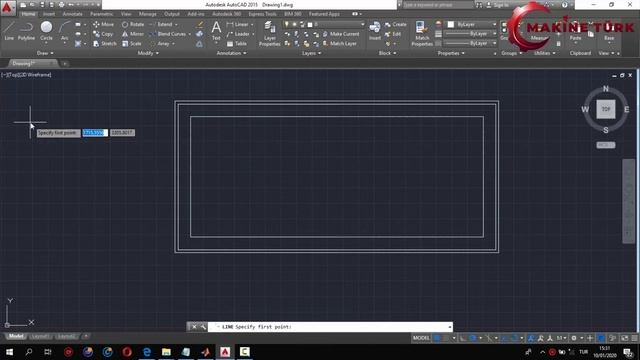Open the Insert ribbon tab
640x360 pixels.
(x=49, y=14)
